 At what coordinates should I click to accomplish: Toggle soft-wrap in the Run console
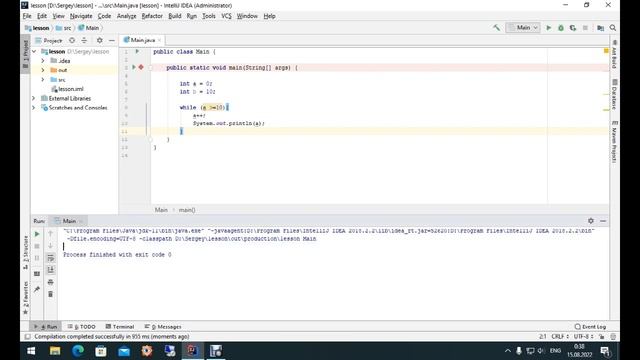51,258
